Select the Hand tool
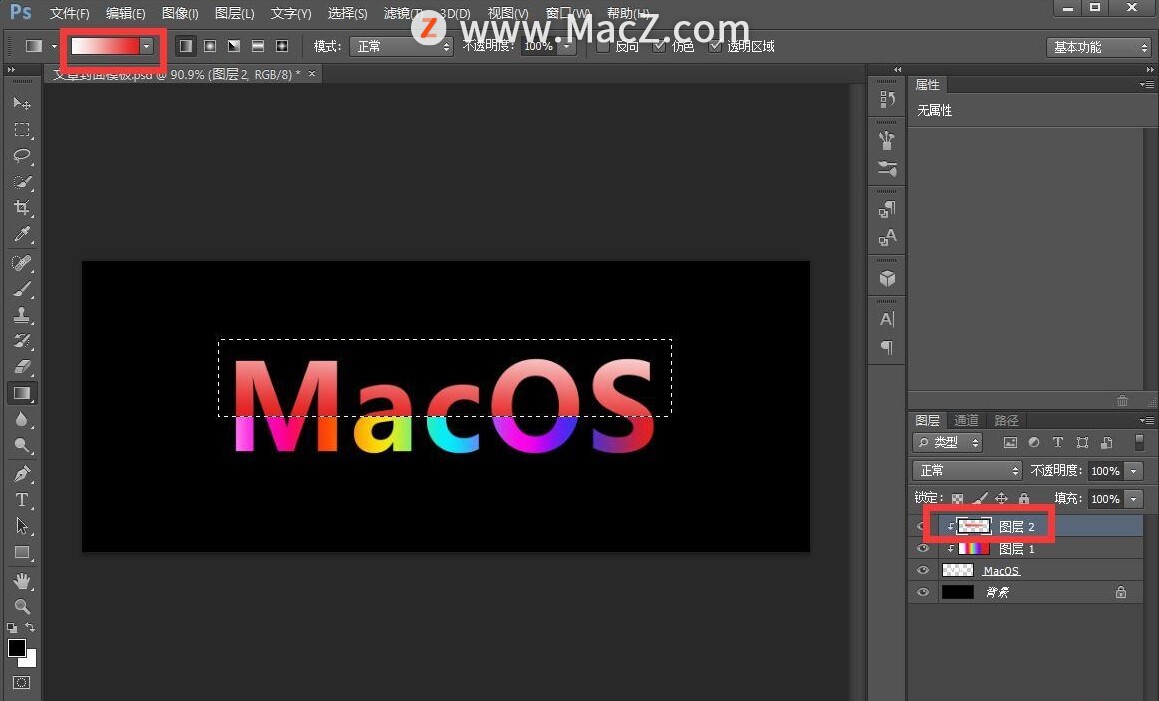This screenshot has width=1159, height=701. [22, 580]
